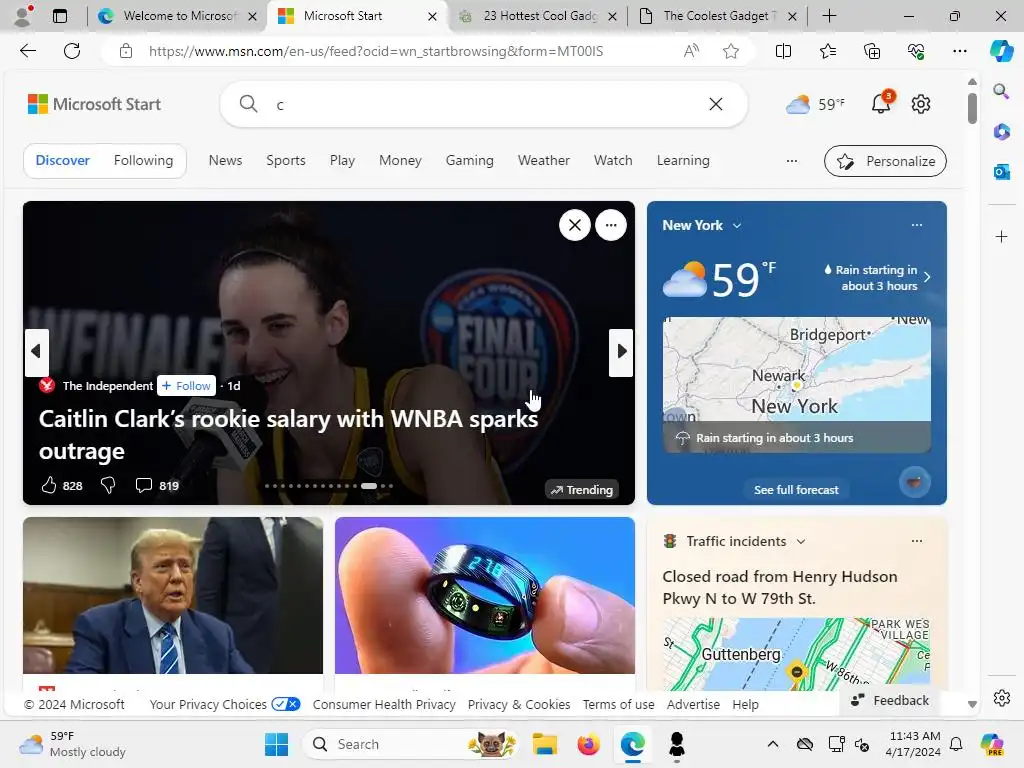Open Outlook icon in sidebar
This screenshot has width=1024, height=768.
click(1001, 172)
